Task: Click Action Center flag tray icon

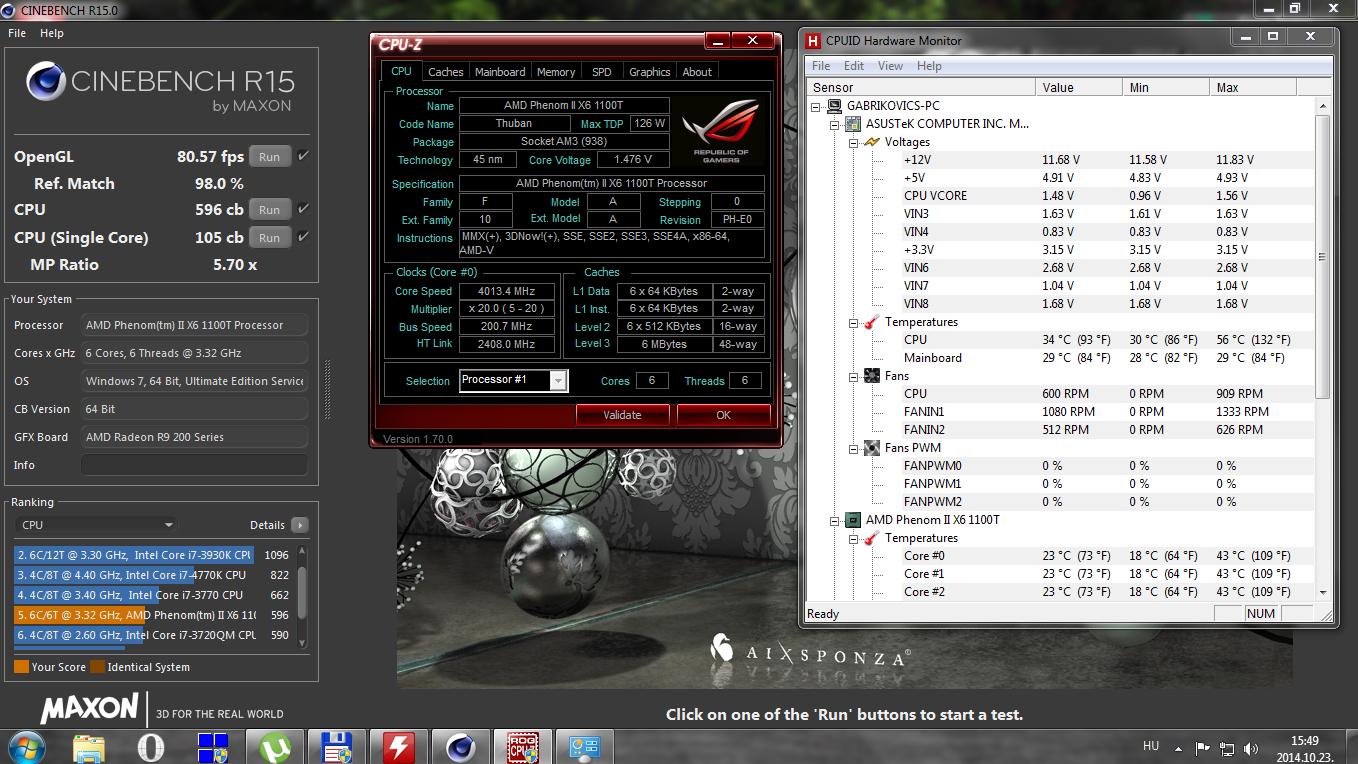Action: coord(1203,747)
